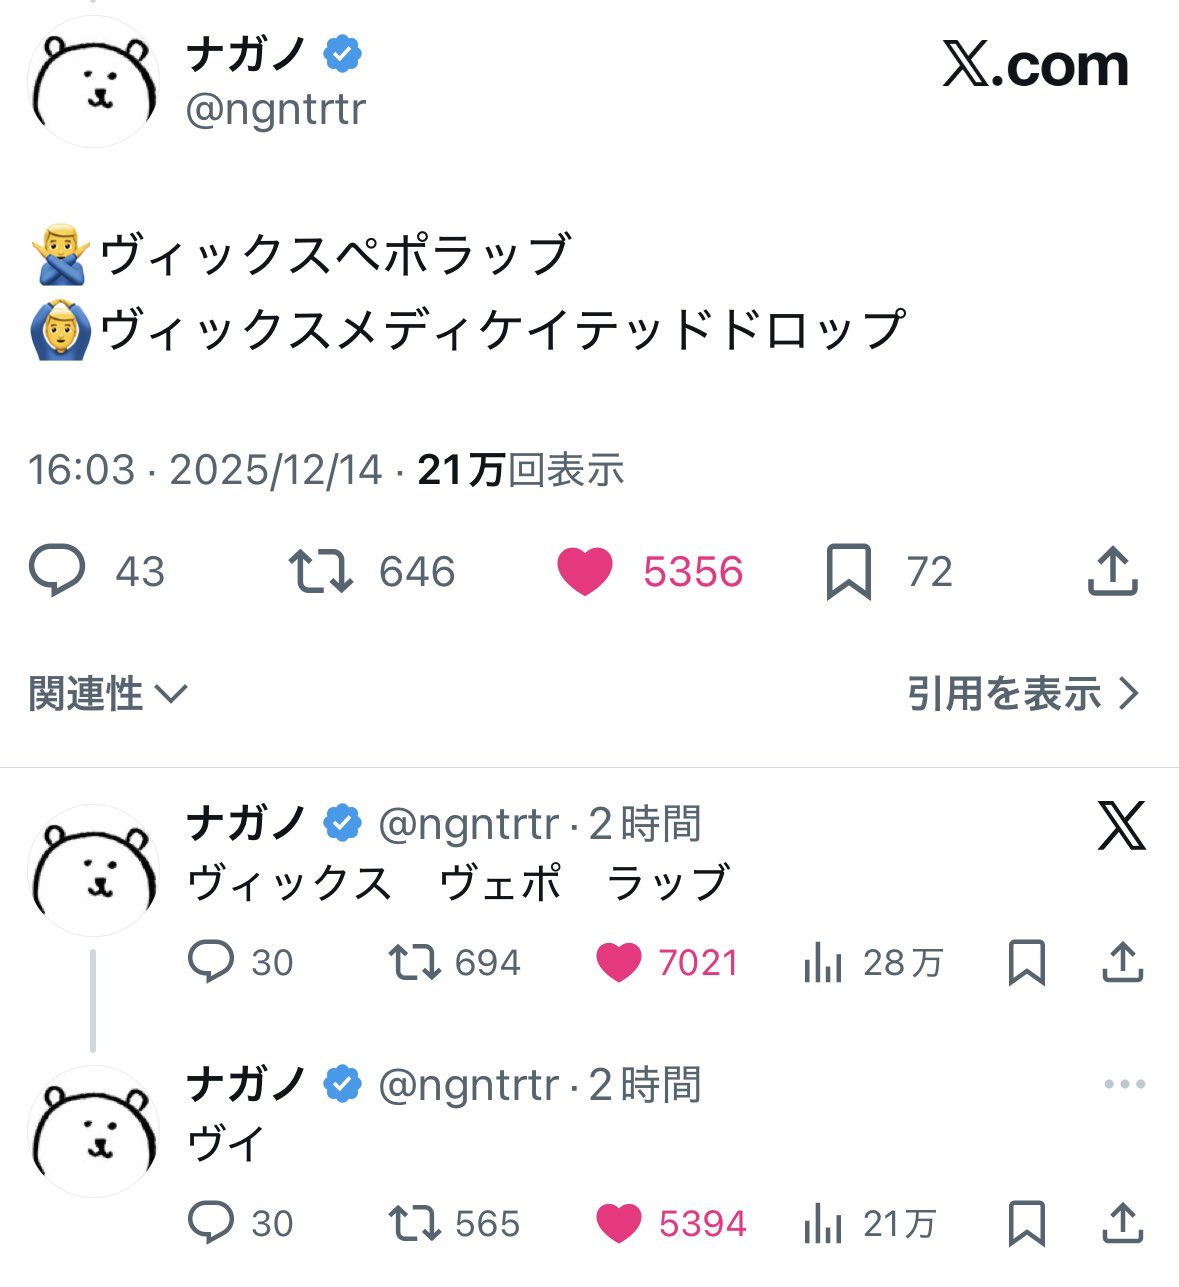The image size is (1179, 1287).
Task: Reply to the main Vicks post
Action: pos(57,571)
